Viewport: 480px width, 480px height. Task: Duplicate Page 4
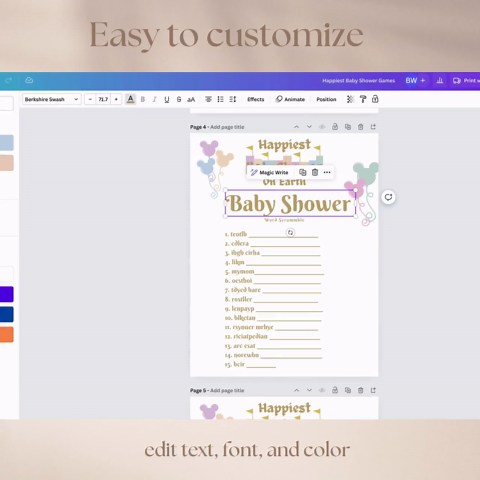348,127
